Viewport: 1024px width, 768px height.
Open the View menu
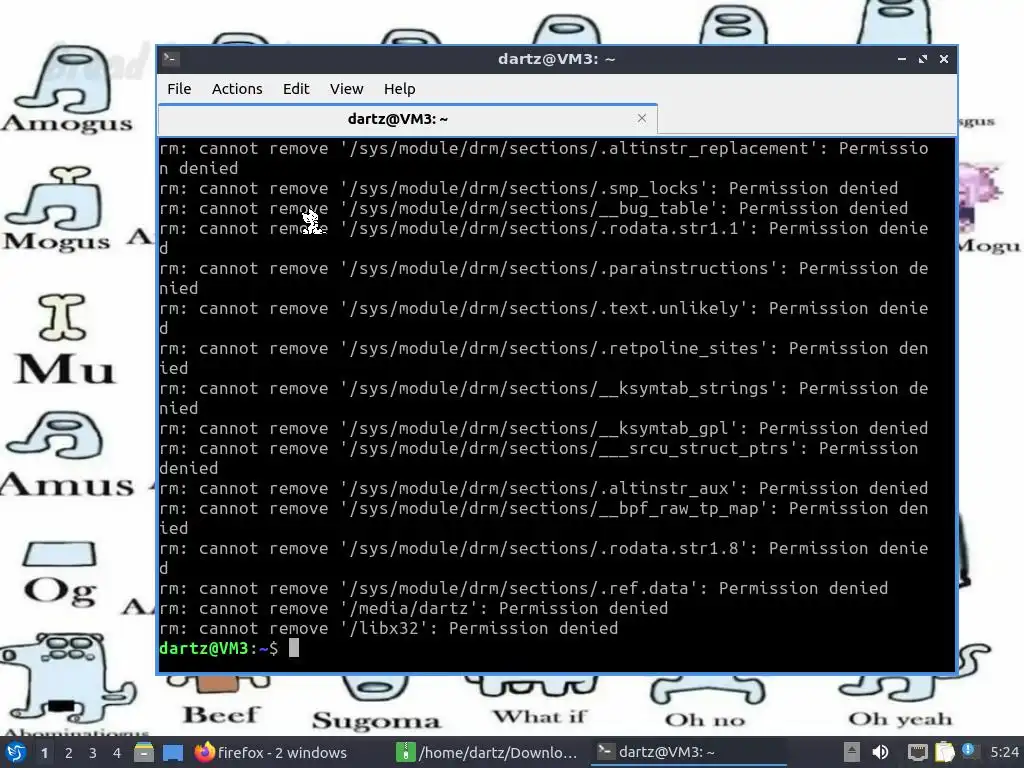pyautogui.click(x=346, y=89)
